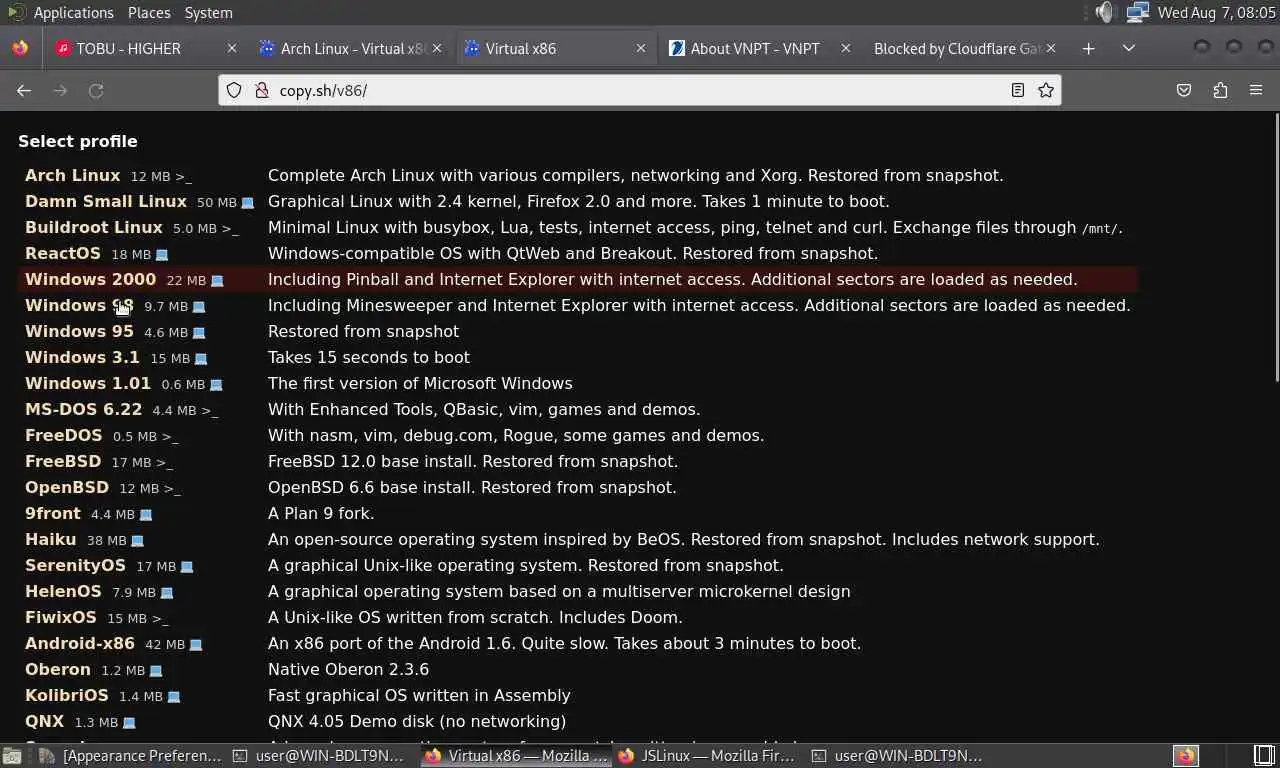
Task: Click the network connection tray icon
Action: [x=1137, y=13]
